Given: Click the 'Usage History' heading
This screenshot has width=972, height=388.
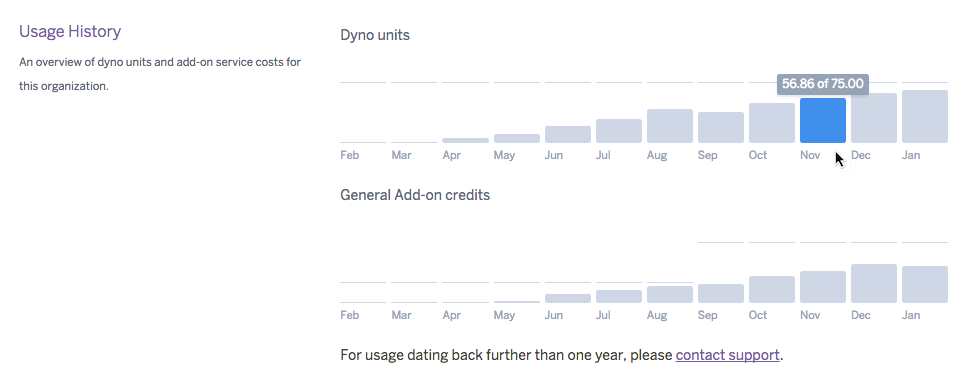Looking at the screenshot, I should coord(70,32).
